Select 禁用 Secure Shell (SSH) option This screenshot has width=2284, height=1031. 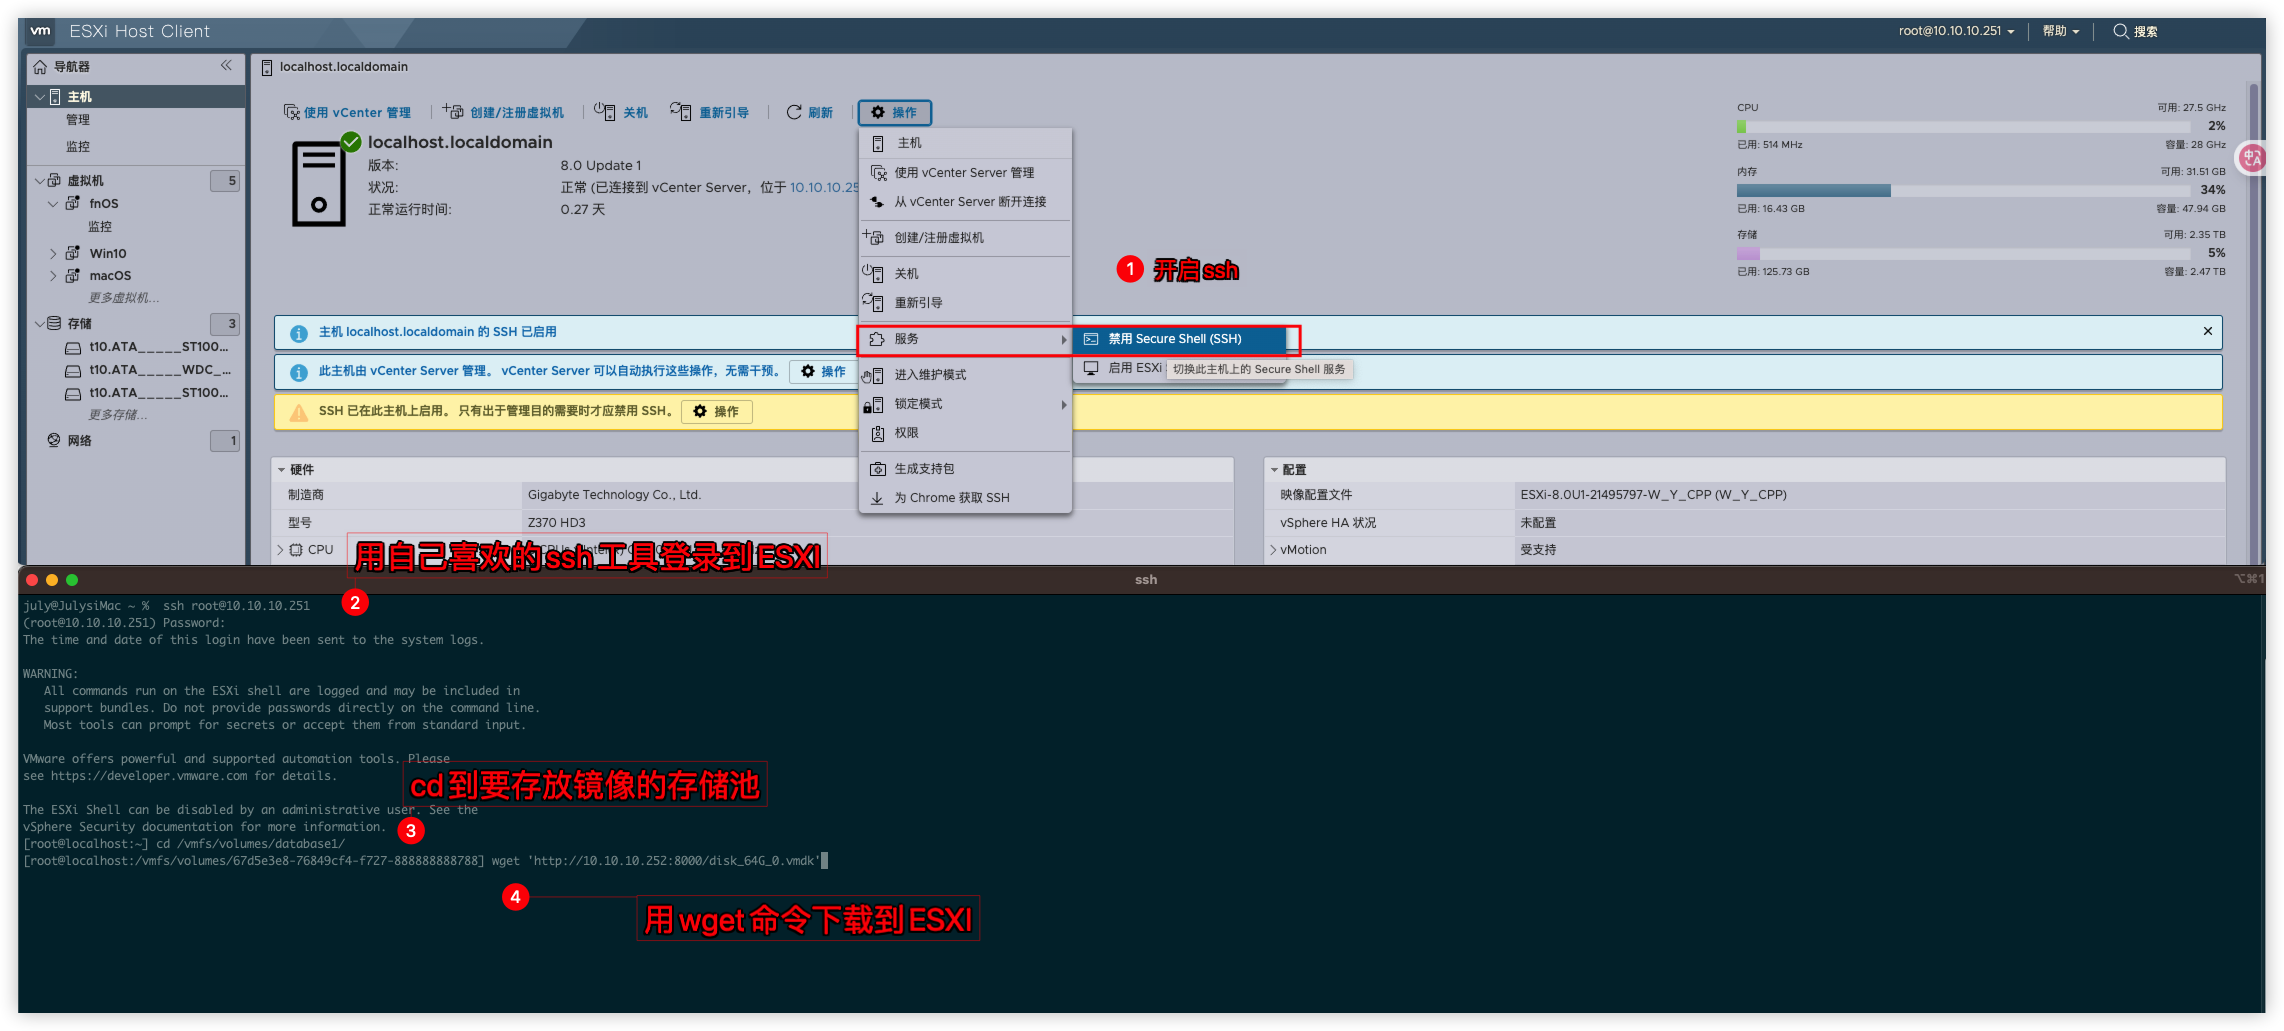1180,339
